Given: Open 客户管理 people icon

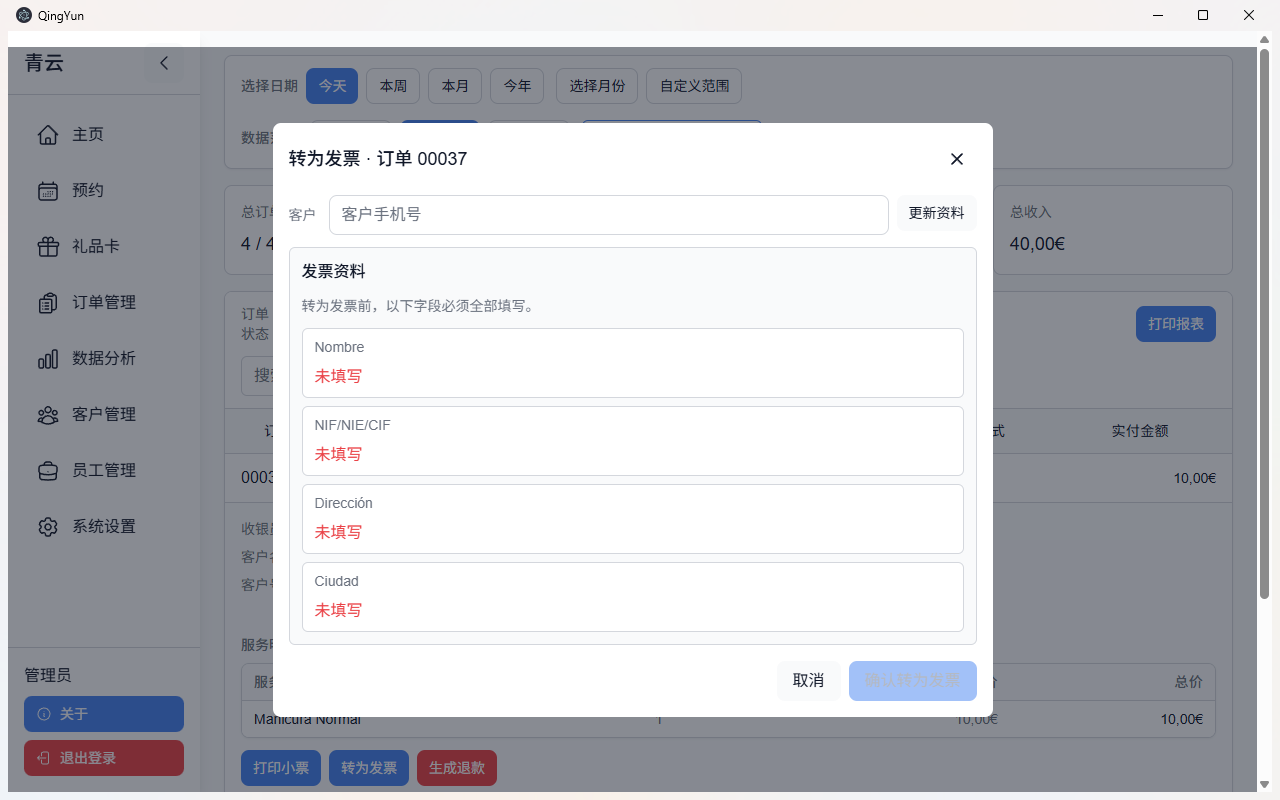Looking at the screenshot, I should (48, 415).
